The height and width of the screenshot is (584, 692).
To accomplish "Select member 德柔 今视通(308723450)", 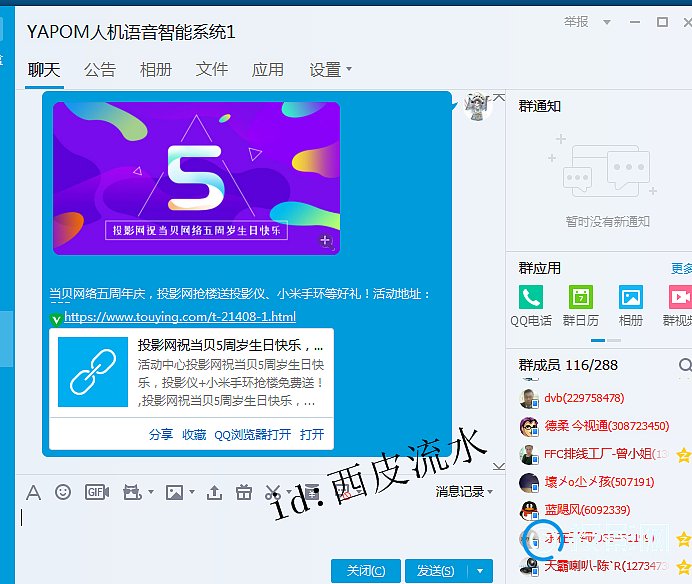I will (607, 426).
